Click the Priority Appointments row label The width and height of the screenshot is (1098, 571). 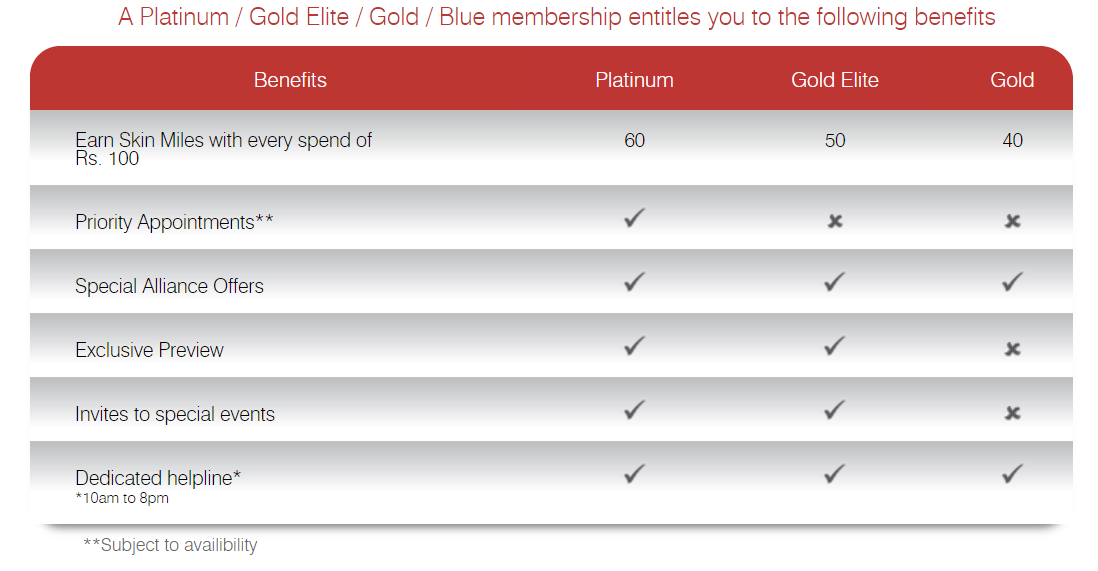(174, 222)
